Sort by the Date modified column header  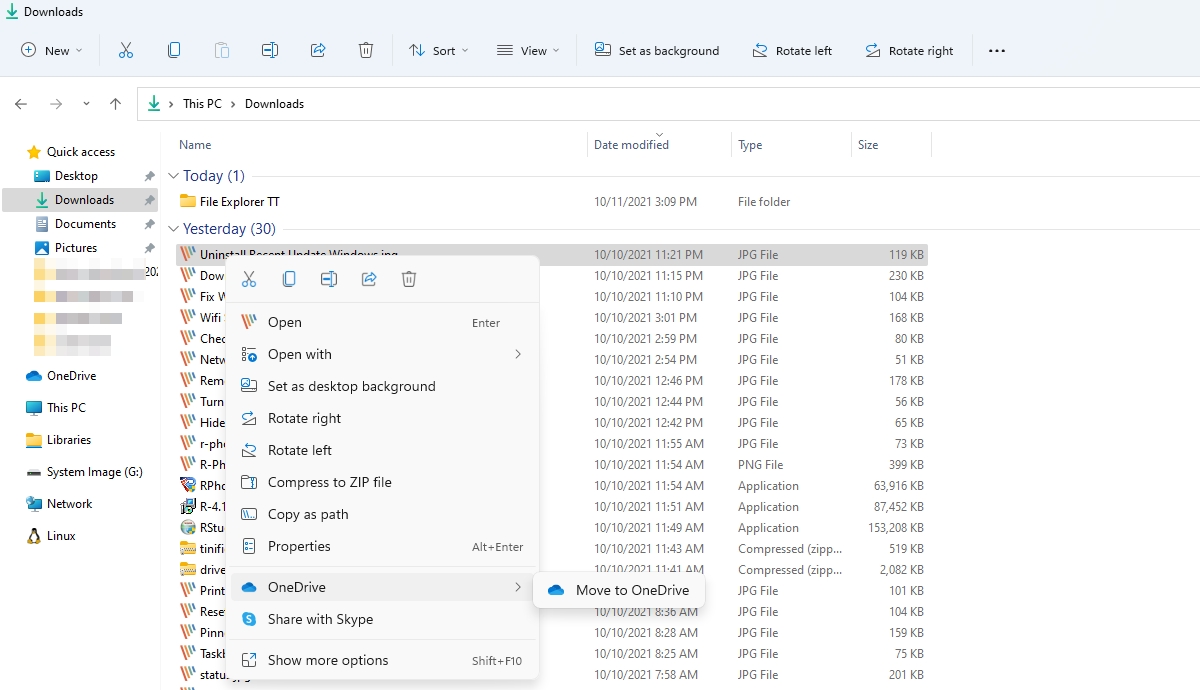(x=631, y=145)
